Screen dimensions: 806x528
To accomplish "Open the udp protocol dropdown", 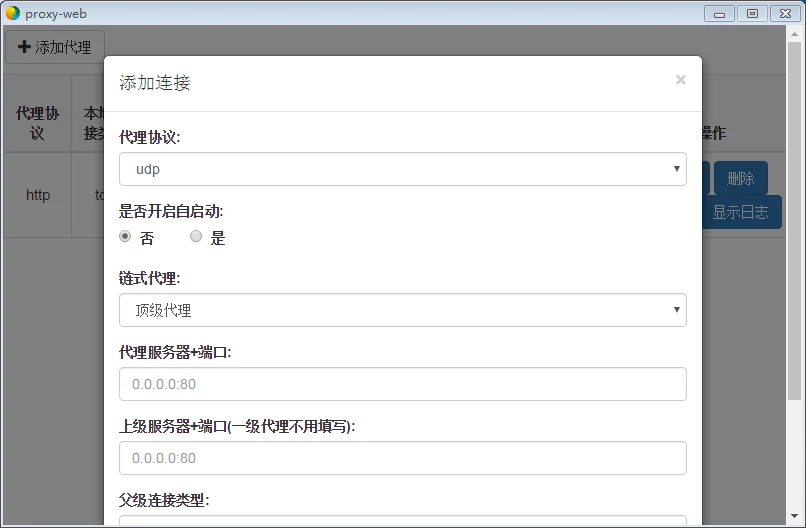I will pos(402,169).
